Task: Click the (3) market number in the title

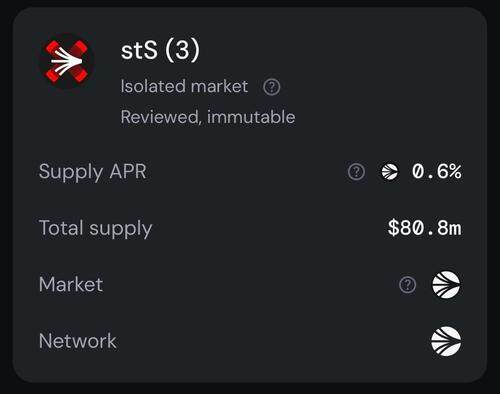Action: point(182,50)
